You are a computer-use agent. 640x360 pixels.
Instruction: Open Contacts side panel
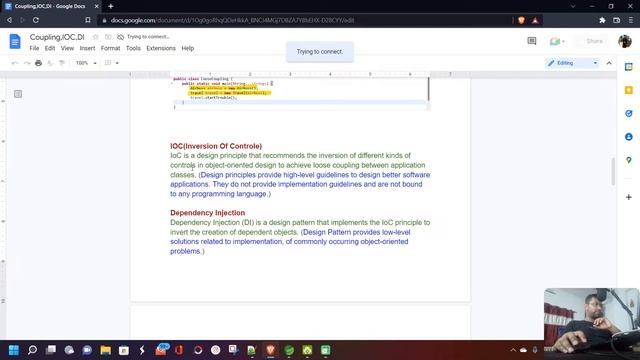tap(629, 137)
